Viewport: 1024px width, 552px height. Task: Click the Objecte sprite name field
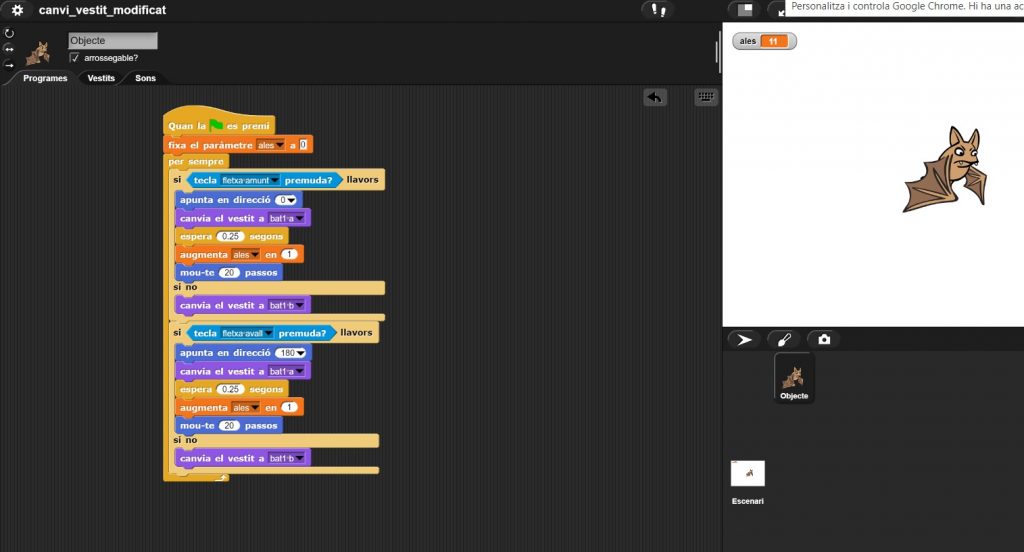112,41
